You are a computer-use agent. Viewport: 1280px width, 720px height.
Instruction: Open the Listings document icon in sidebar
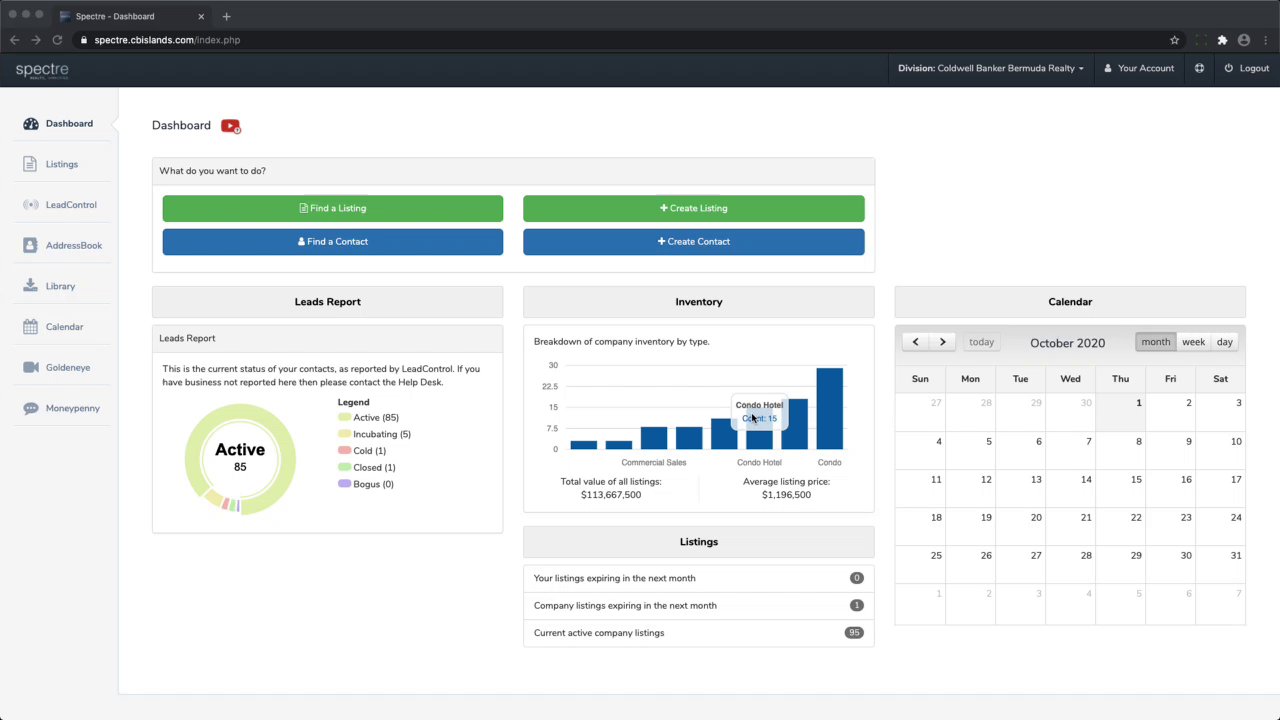pos(30,164)
